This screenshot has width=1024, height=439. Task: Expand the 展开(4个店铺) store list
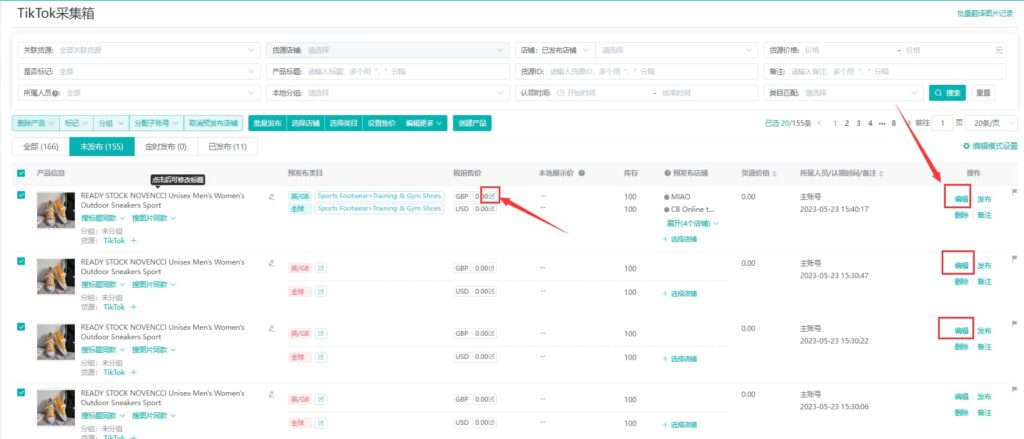(x=691, y=224)
